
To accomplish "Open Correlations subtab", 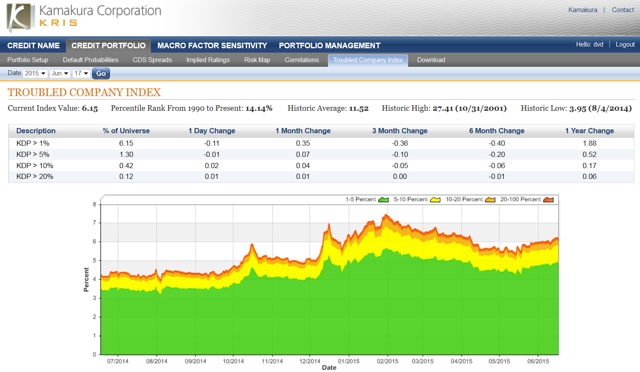I will pyautogui.click(x=302, y=60).
